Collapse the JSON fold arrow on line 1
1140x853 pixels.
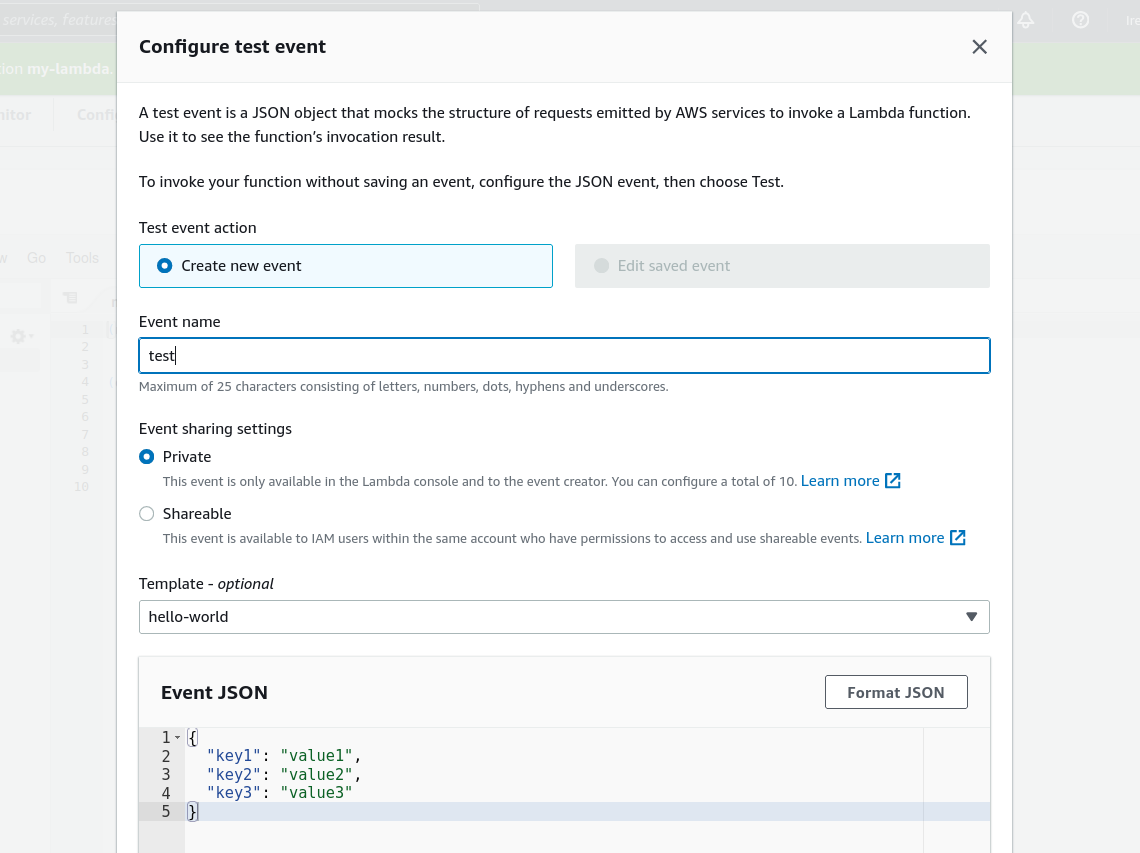[x=177, y=737]
